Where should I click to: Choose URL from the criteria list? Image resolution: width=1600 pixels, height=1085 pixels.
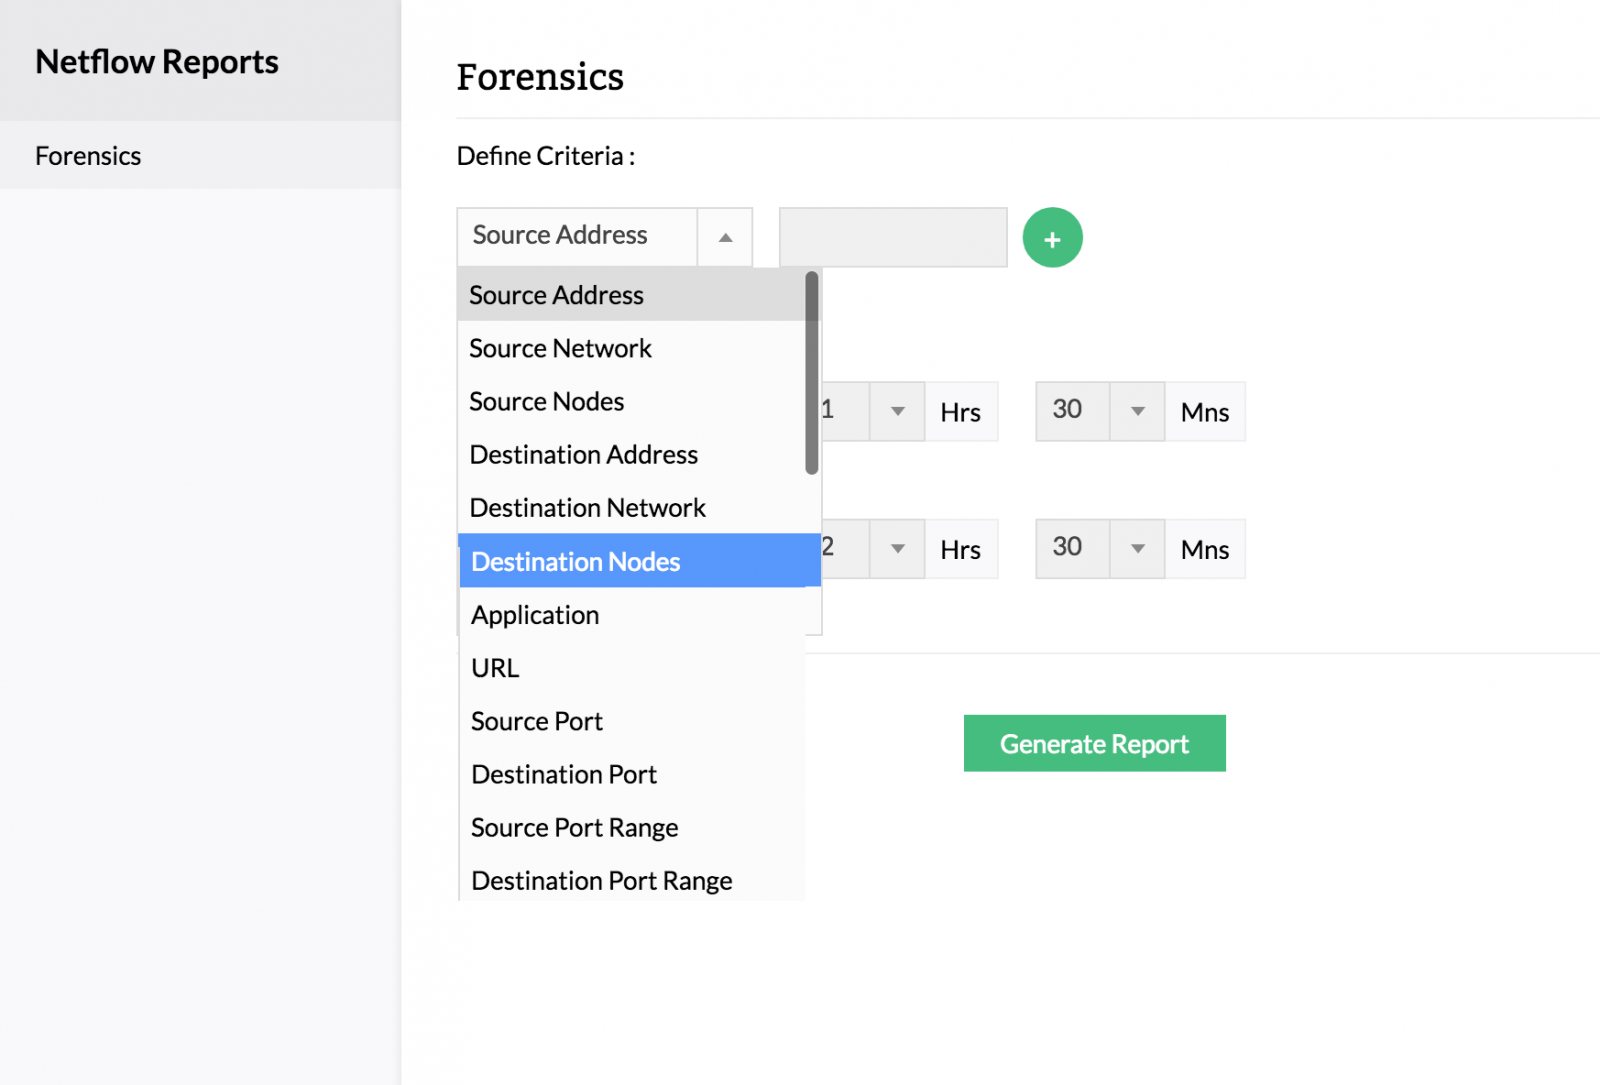click(495, 668)
